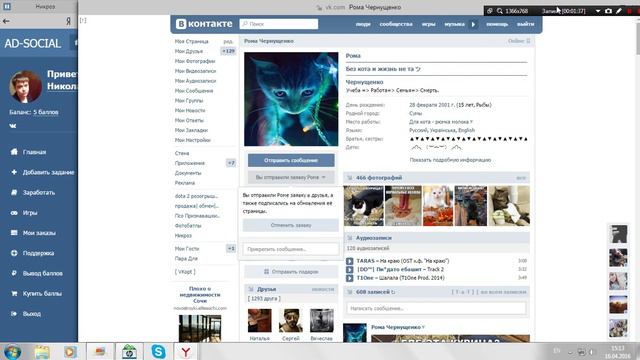Screen dimensions: 640x360
Task: Open Главная in AD-SOCIAL sidebar
Action: click(x=34, y=152)
